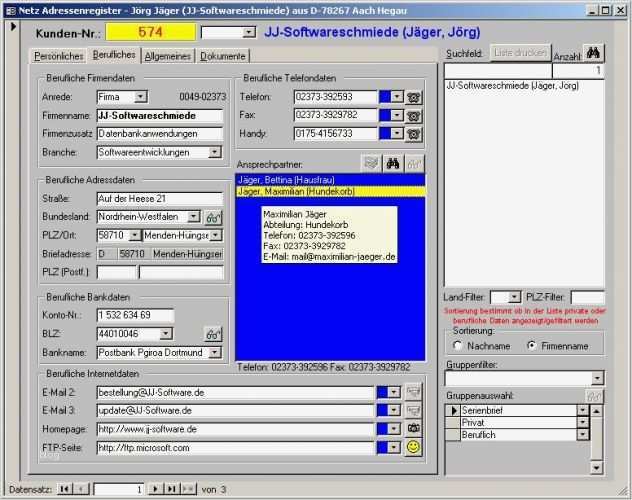This screenshot has height=500, width=632.
Task: Click the phone dial icon for Telefon
Action: (x=414, y=97)
